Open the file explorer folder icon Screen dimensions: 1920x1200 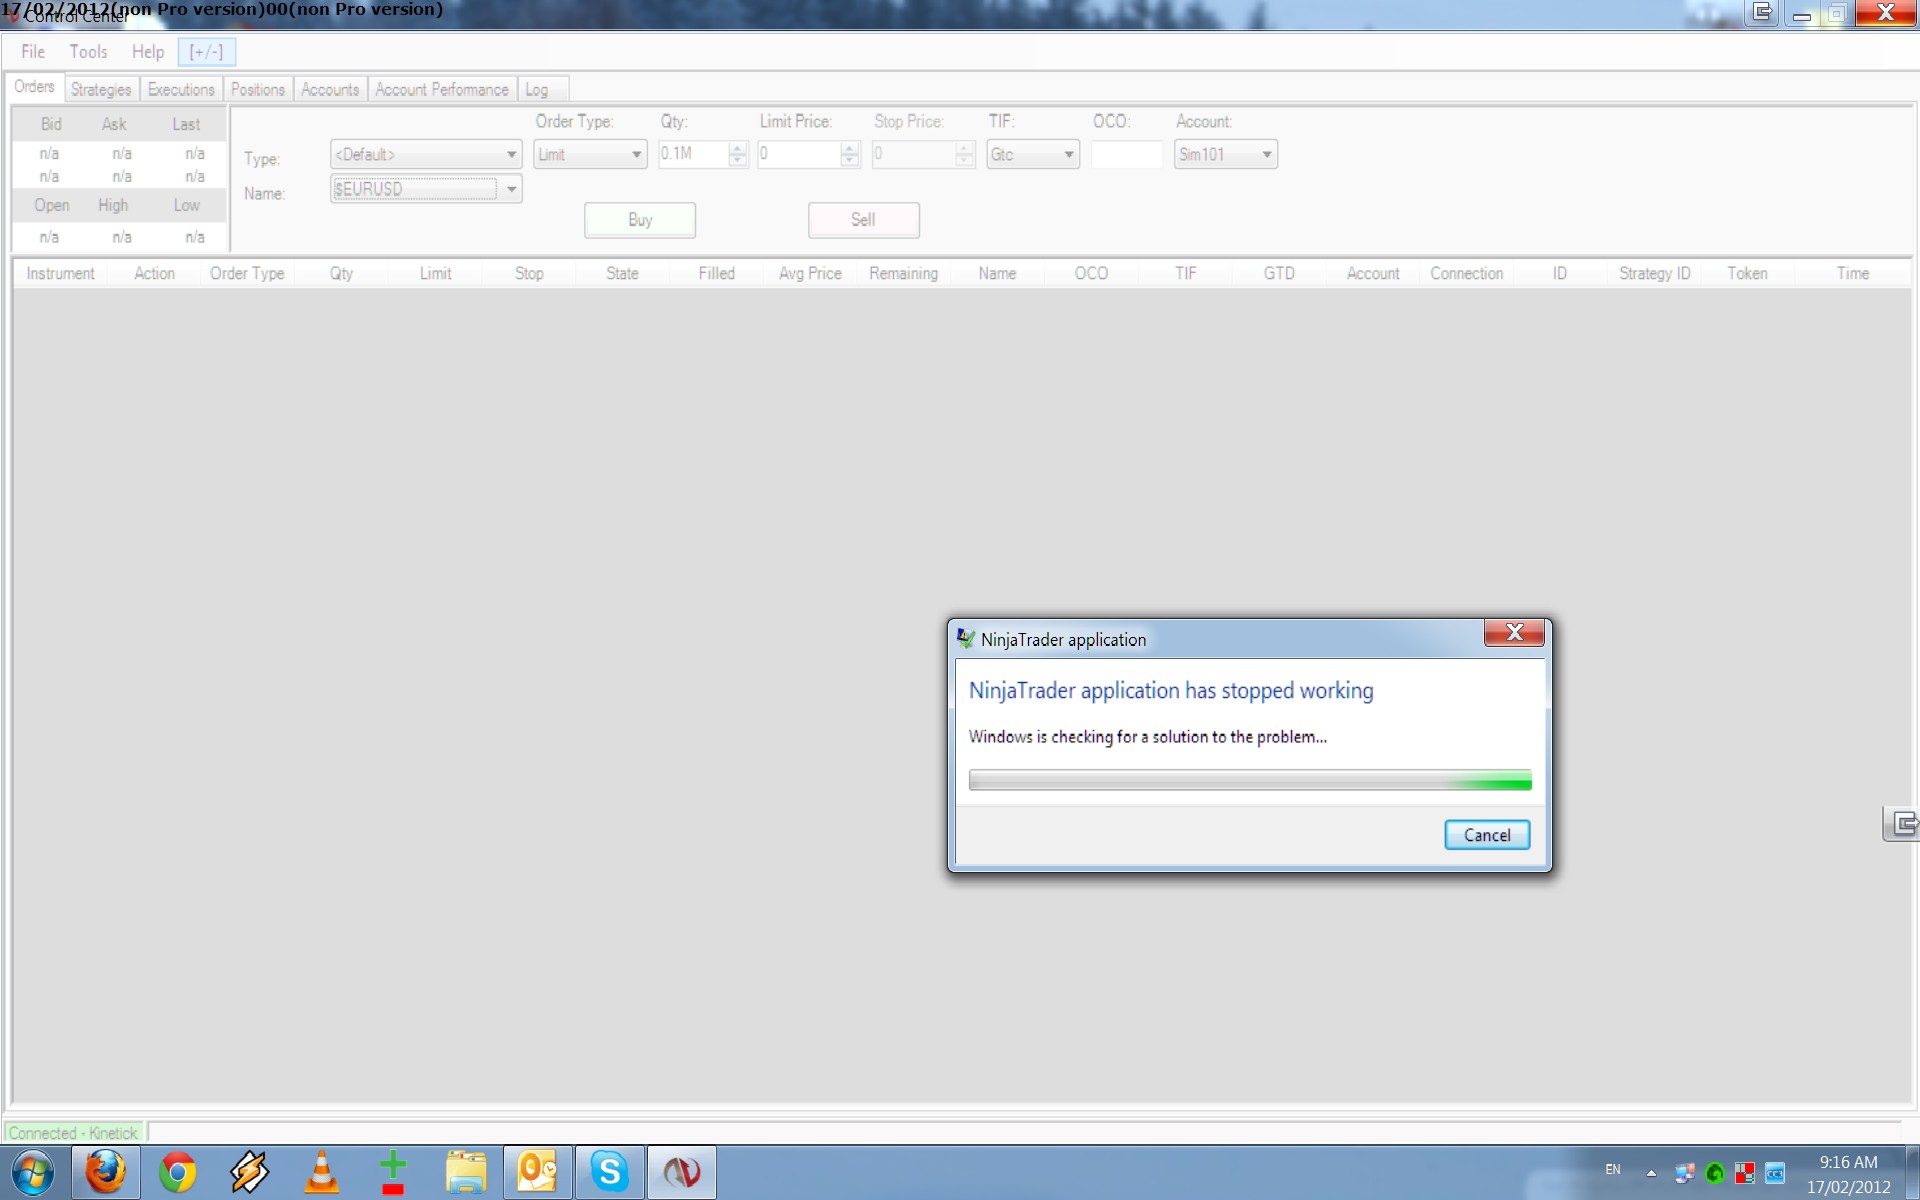click(465, 1172)
